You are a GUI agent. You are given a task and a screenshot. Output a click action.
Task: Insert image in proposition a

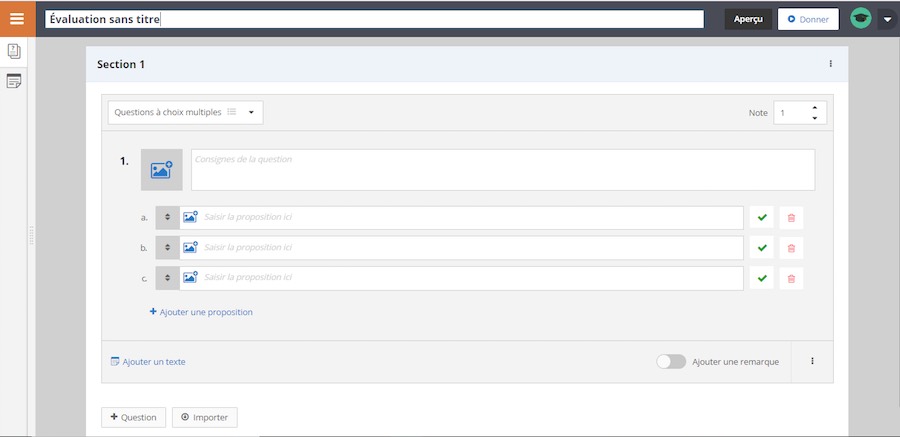click(x=190, y=217)
